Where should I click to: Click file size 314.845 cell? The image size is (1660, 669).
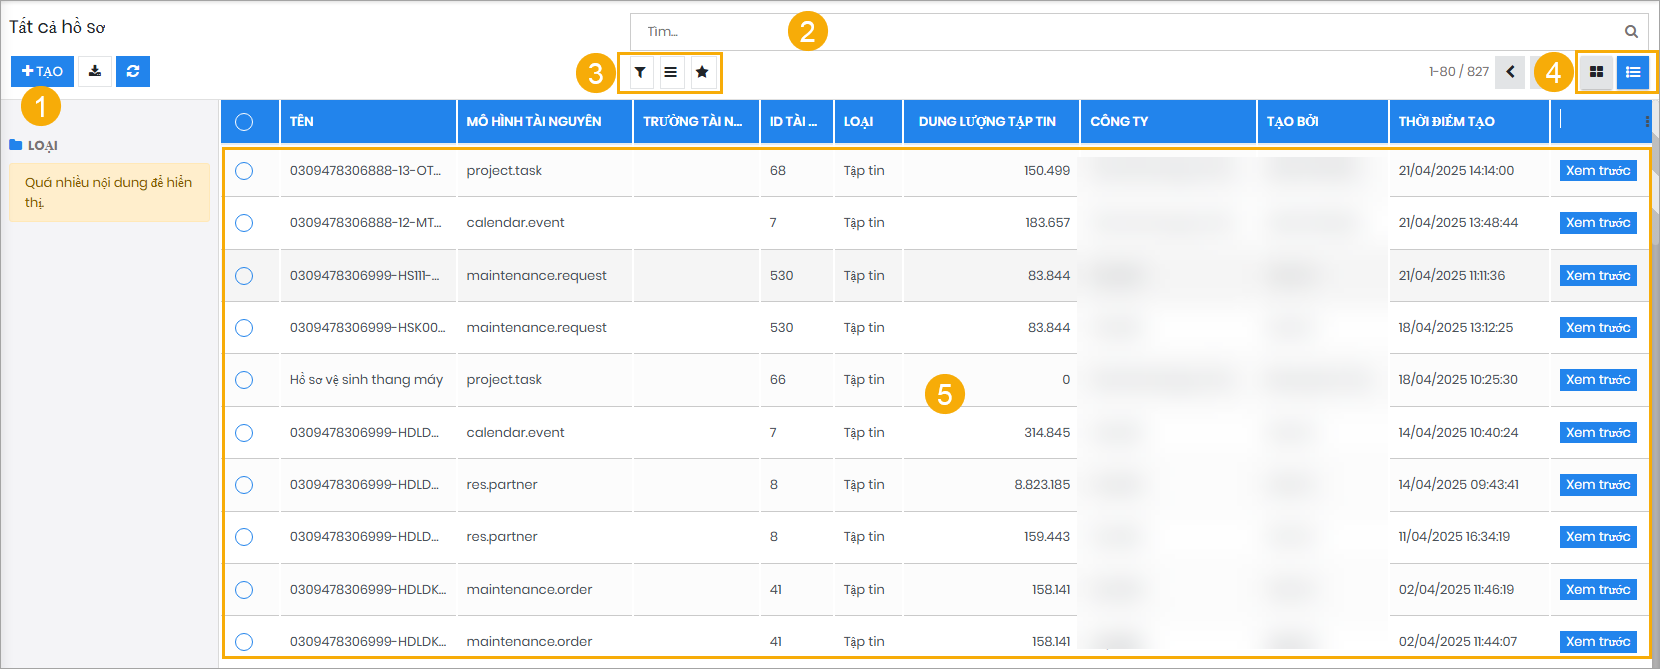click(x=1047, y=433)
